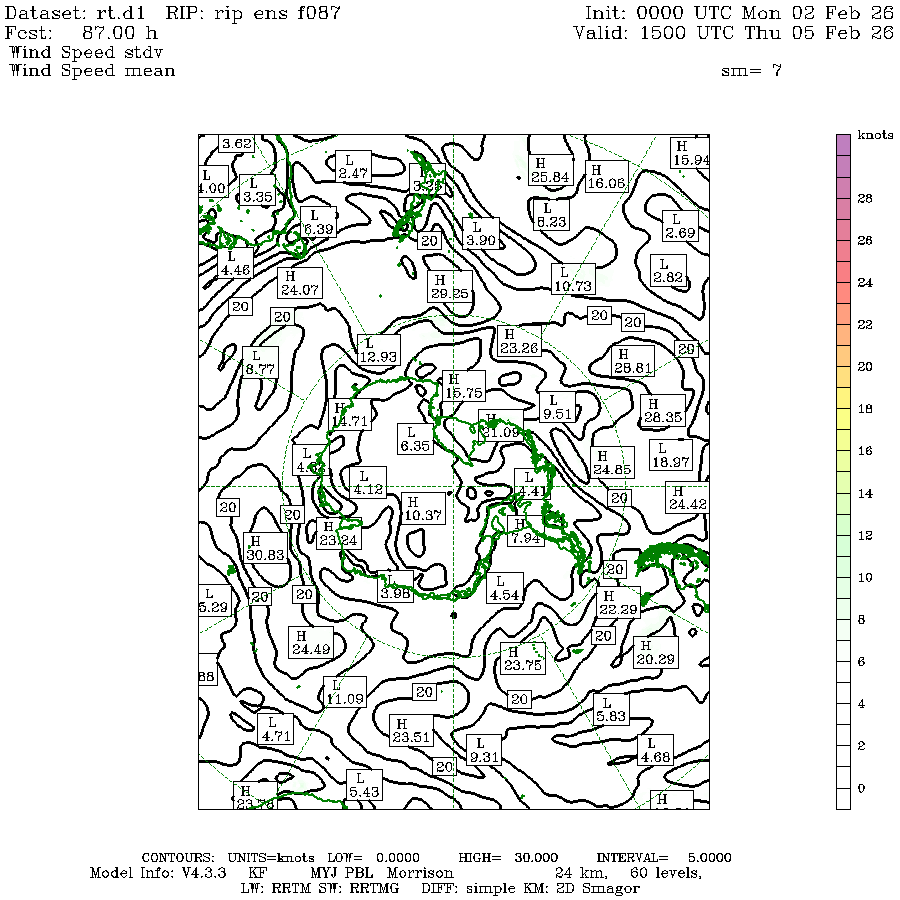Select the 'H 23.26' high marker
Screen dimensions: 900x900
[519, 341]
